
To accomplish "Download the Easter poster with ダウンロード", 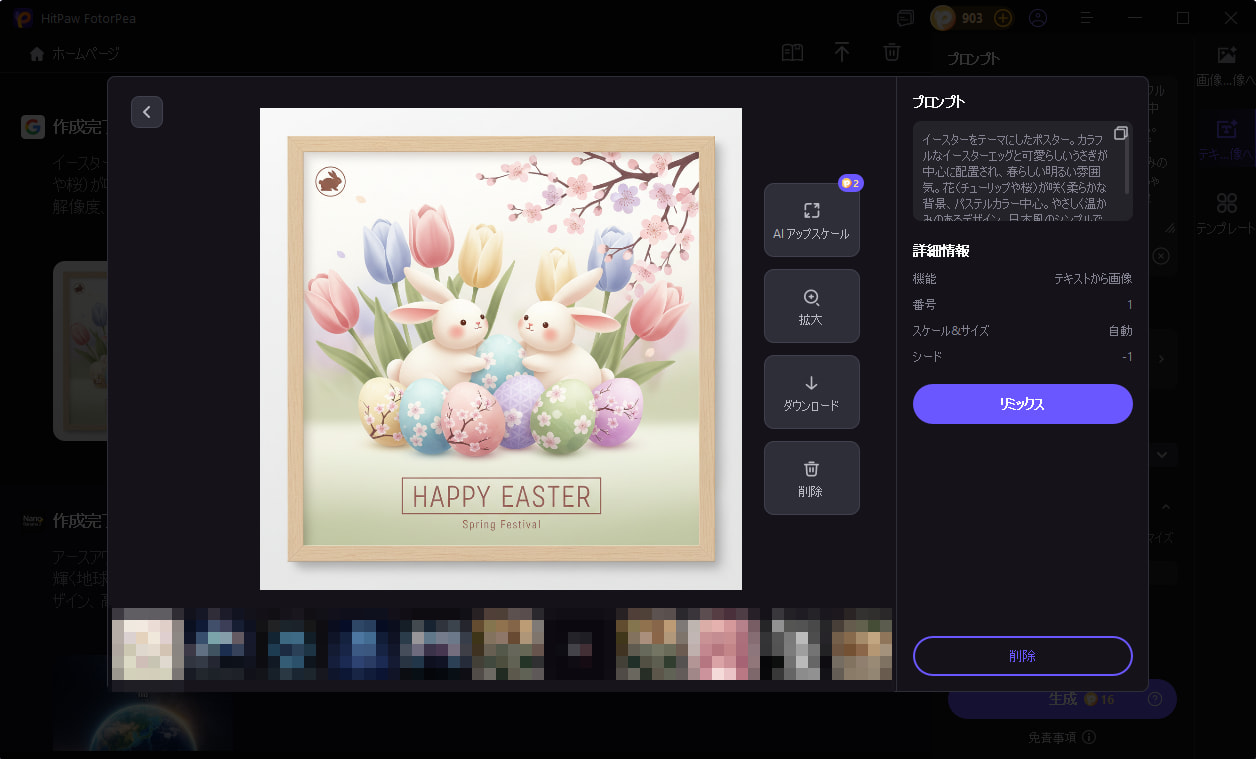I will (811, 392).
